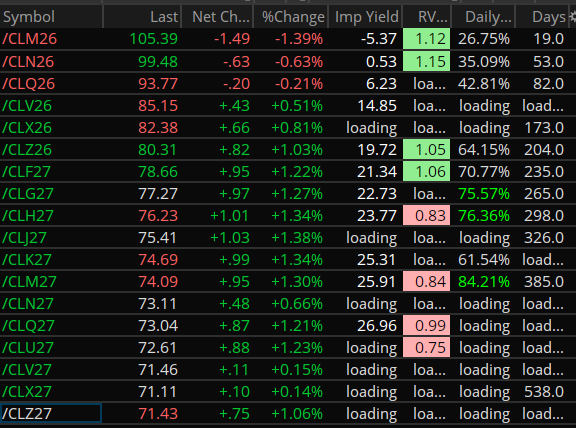Click the pink 0.83 RV cell
Viewport: 576px width, 428px height.
coord(426,216)
